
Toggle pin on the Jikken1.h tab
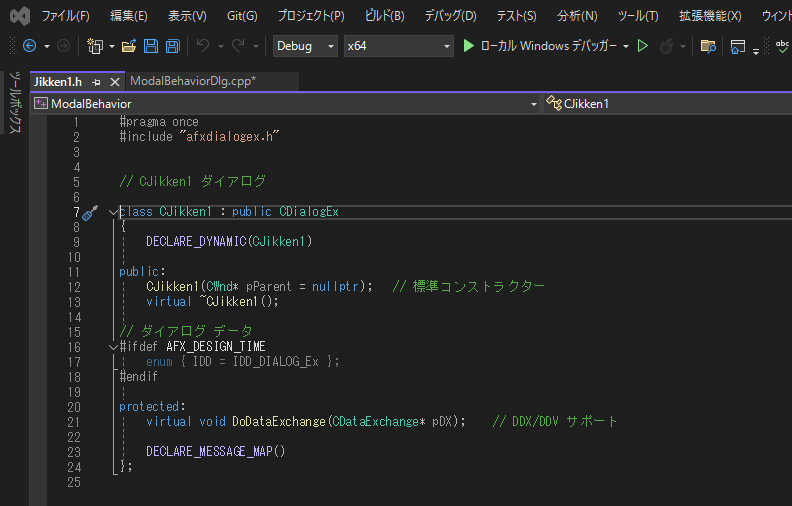tap(96, 81)
